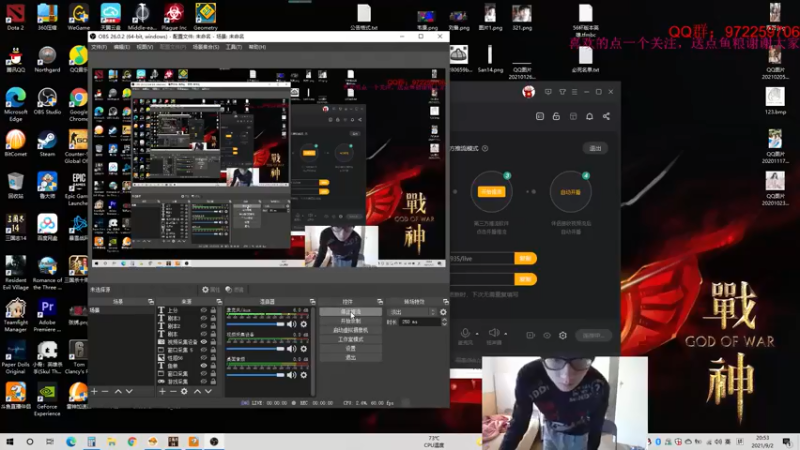Image resolution: width=800 pixels, height=450 pixels.
Task: Open the Windows Start menu
Action: click(10, 441)
